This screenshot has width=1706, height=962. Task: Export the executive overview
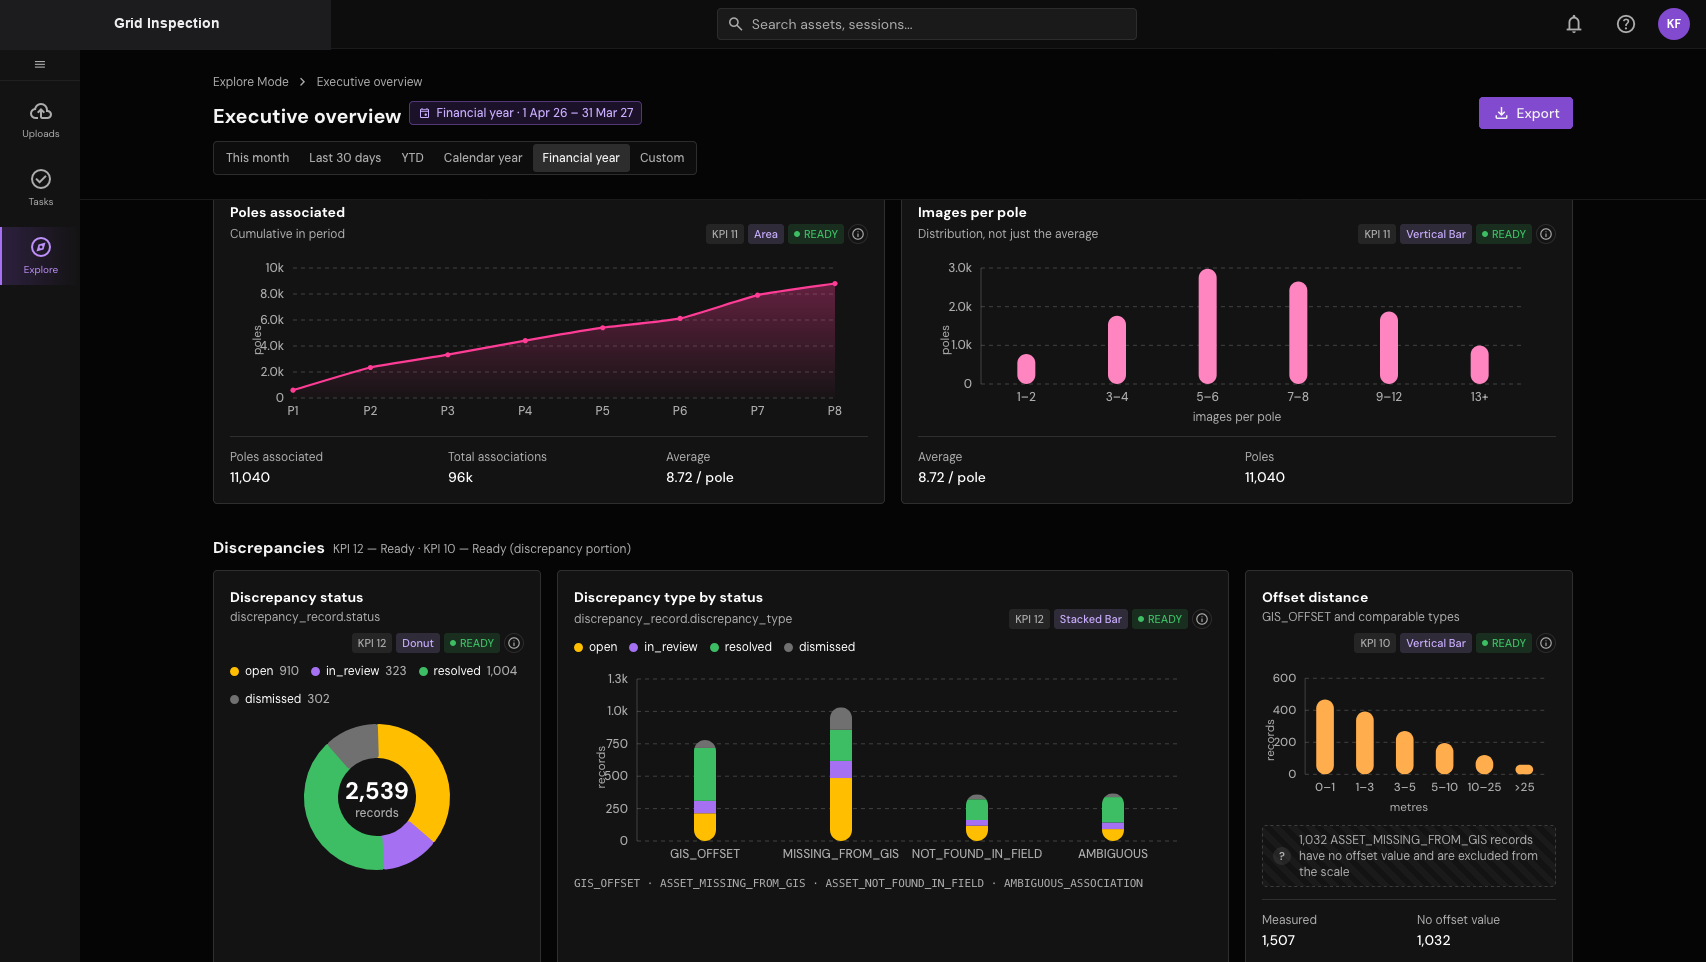[1526, 113]
